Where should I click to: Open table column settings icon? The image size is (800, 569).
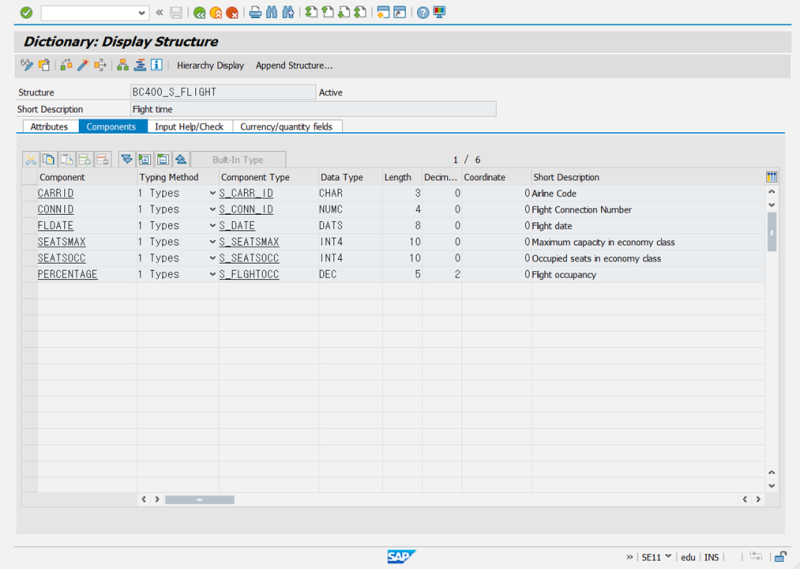coord(771,177)
